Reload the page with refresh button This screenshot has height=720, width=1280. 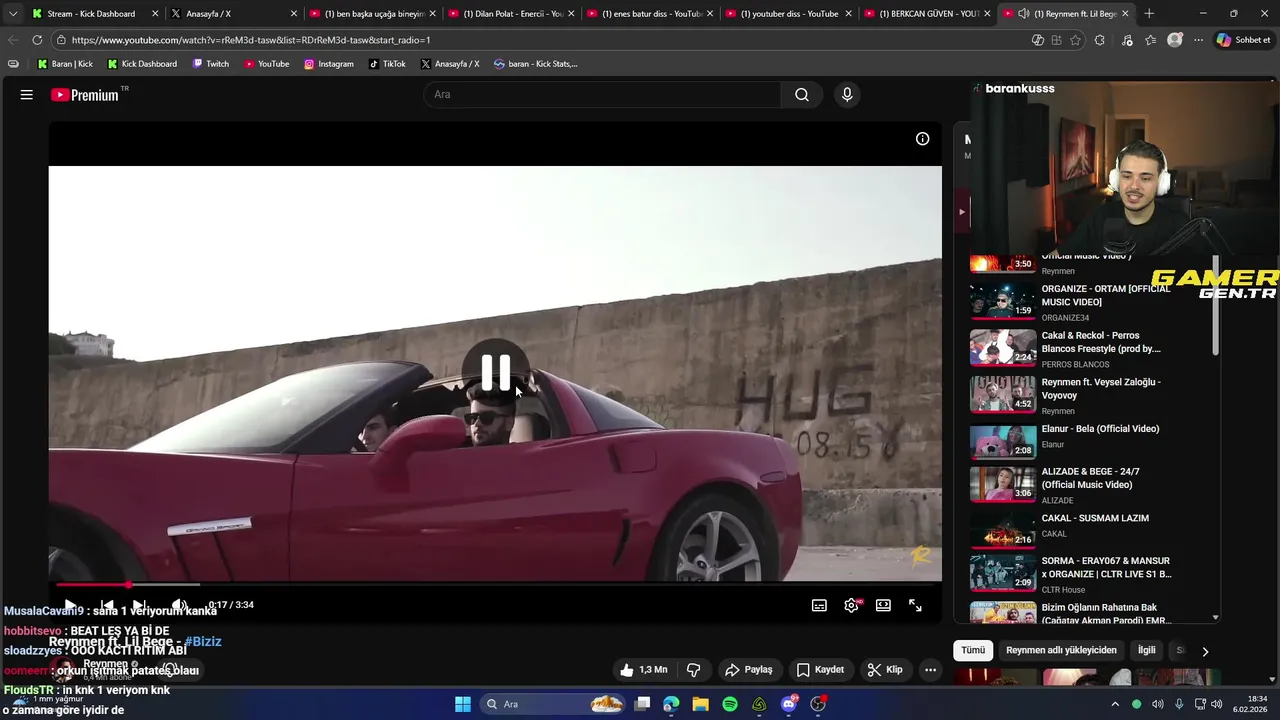pos(37,40)
